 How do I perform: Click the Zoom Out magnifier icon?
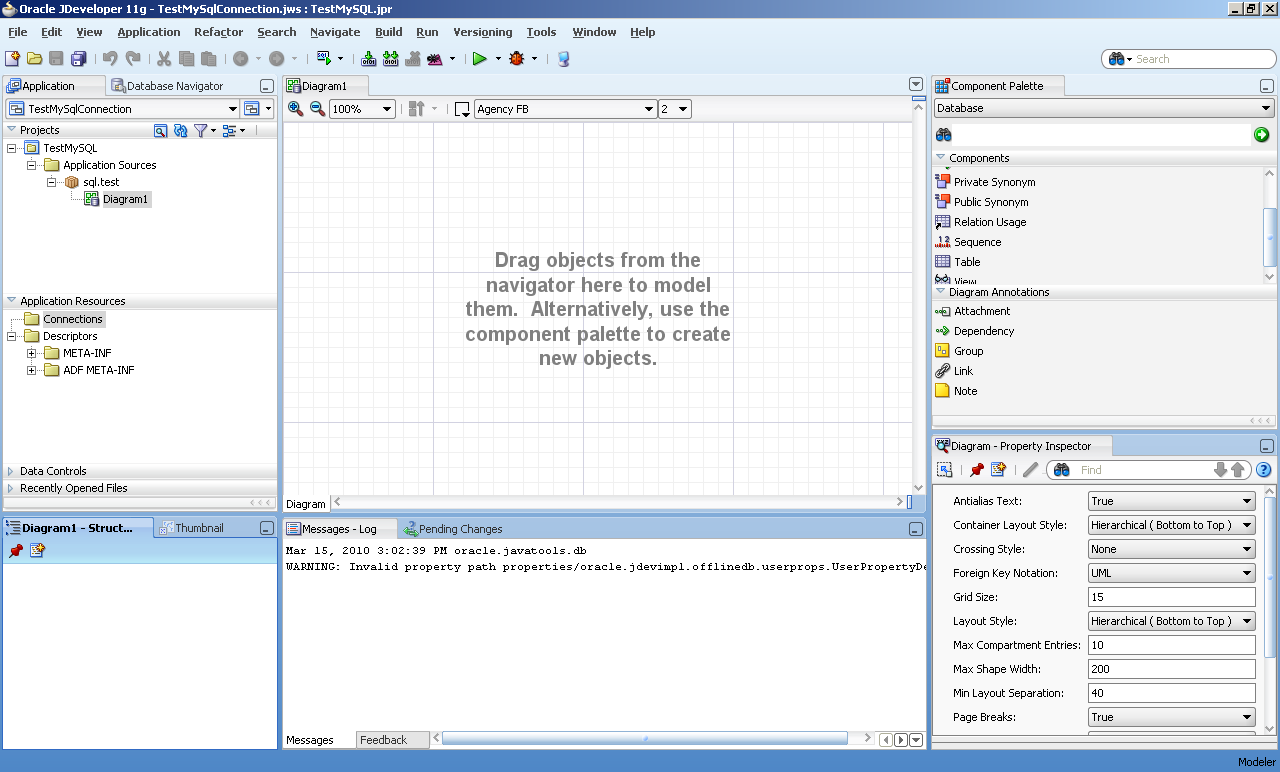[x=317, y=109]
